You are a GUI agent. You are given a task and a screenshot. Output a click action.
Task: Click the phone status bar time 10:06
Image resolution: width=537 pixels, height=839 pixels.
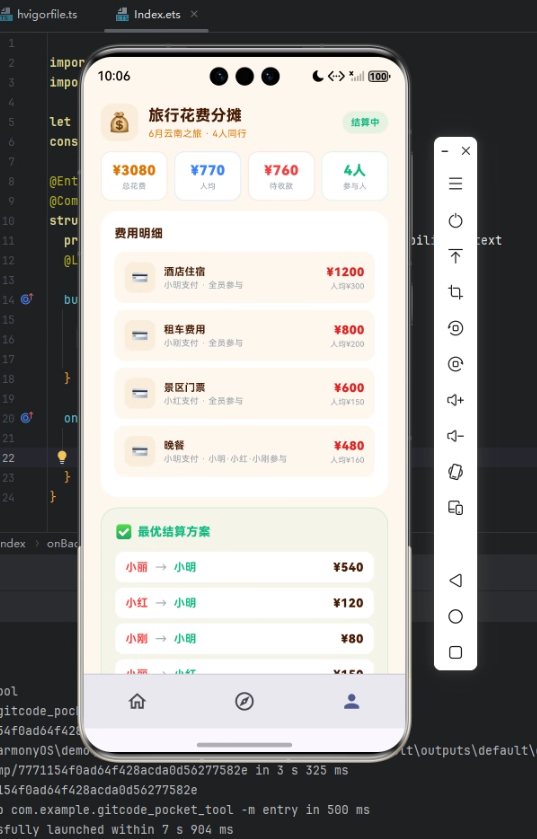[x=114, y=76]
